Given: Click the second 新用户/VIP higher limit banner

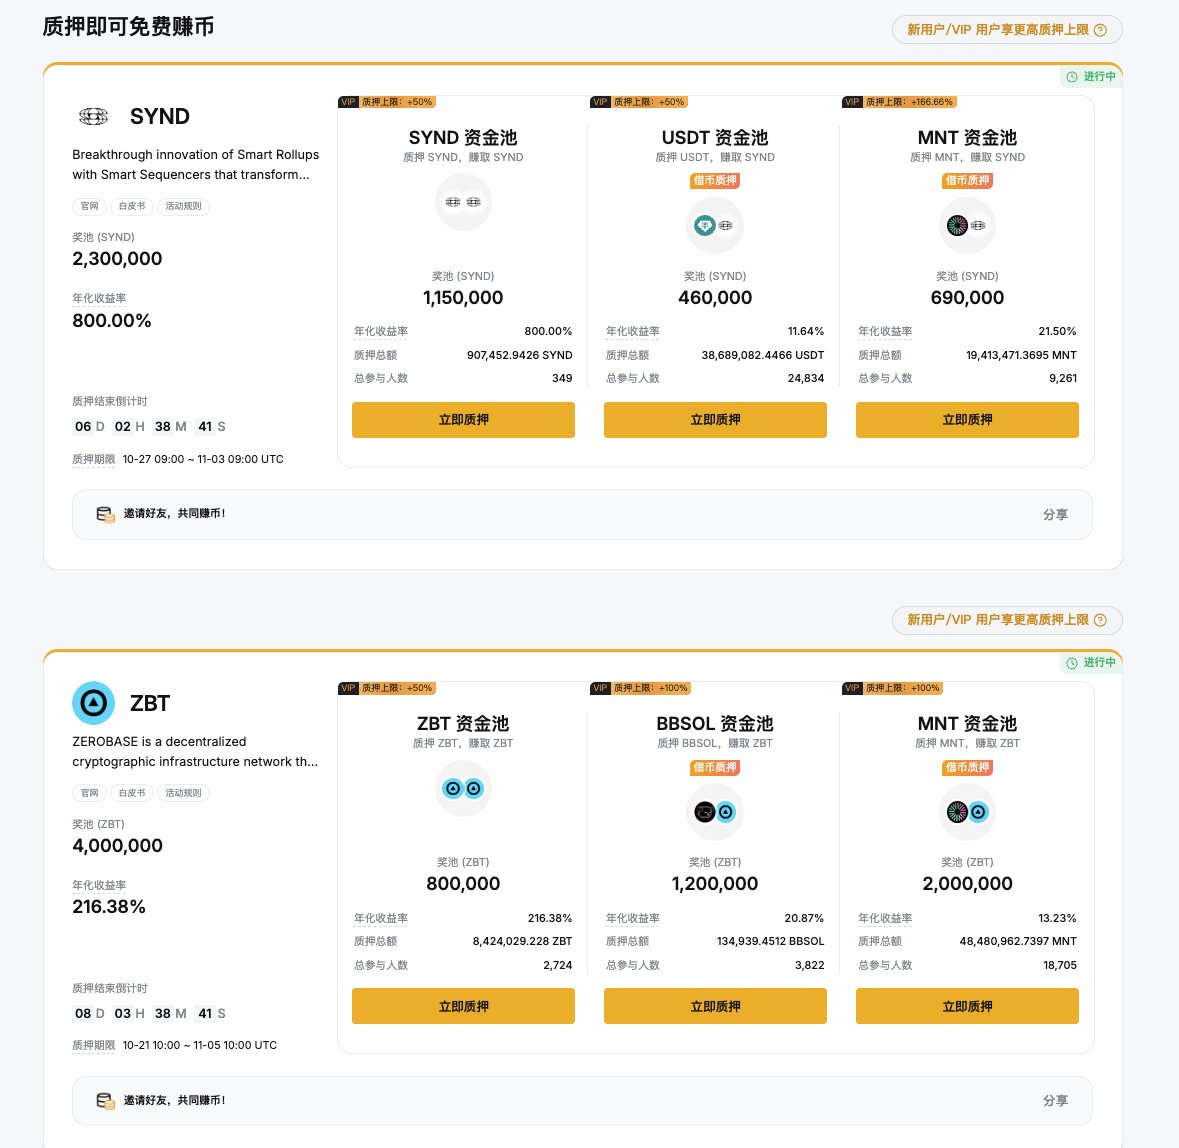Looking at the screenshot, I should pyautogui.click(x=1006, y=620).
